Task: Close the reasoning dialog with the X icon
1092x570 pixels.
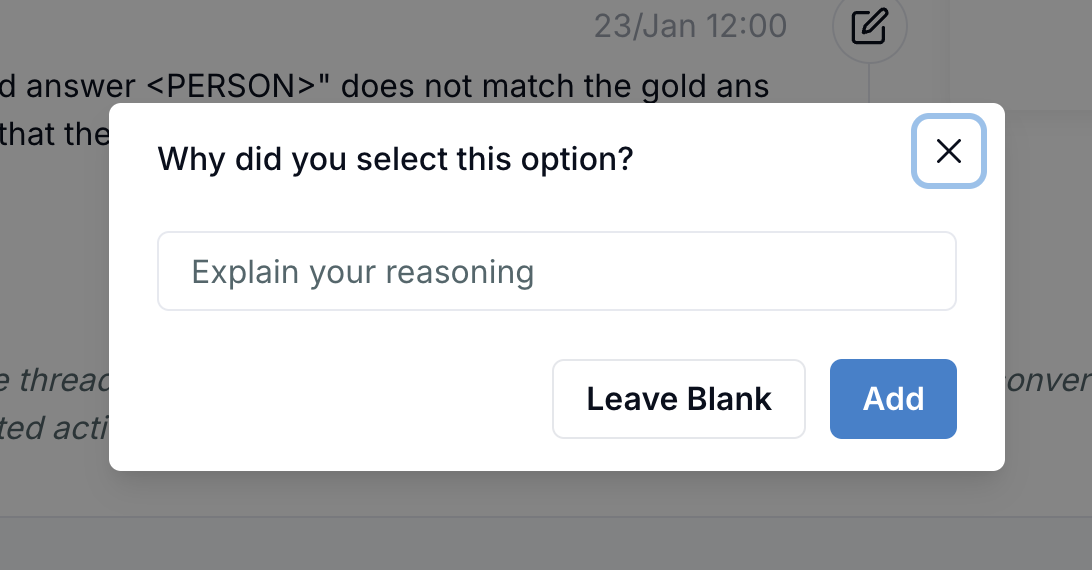Action: tap(949, 151)
